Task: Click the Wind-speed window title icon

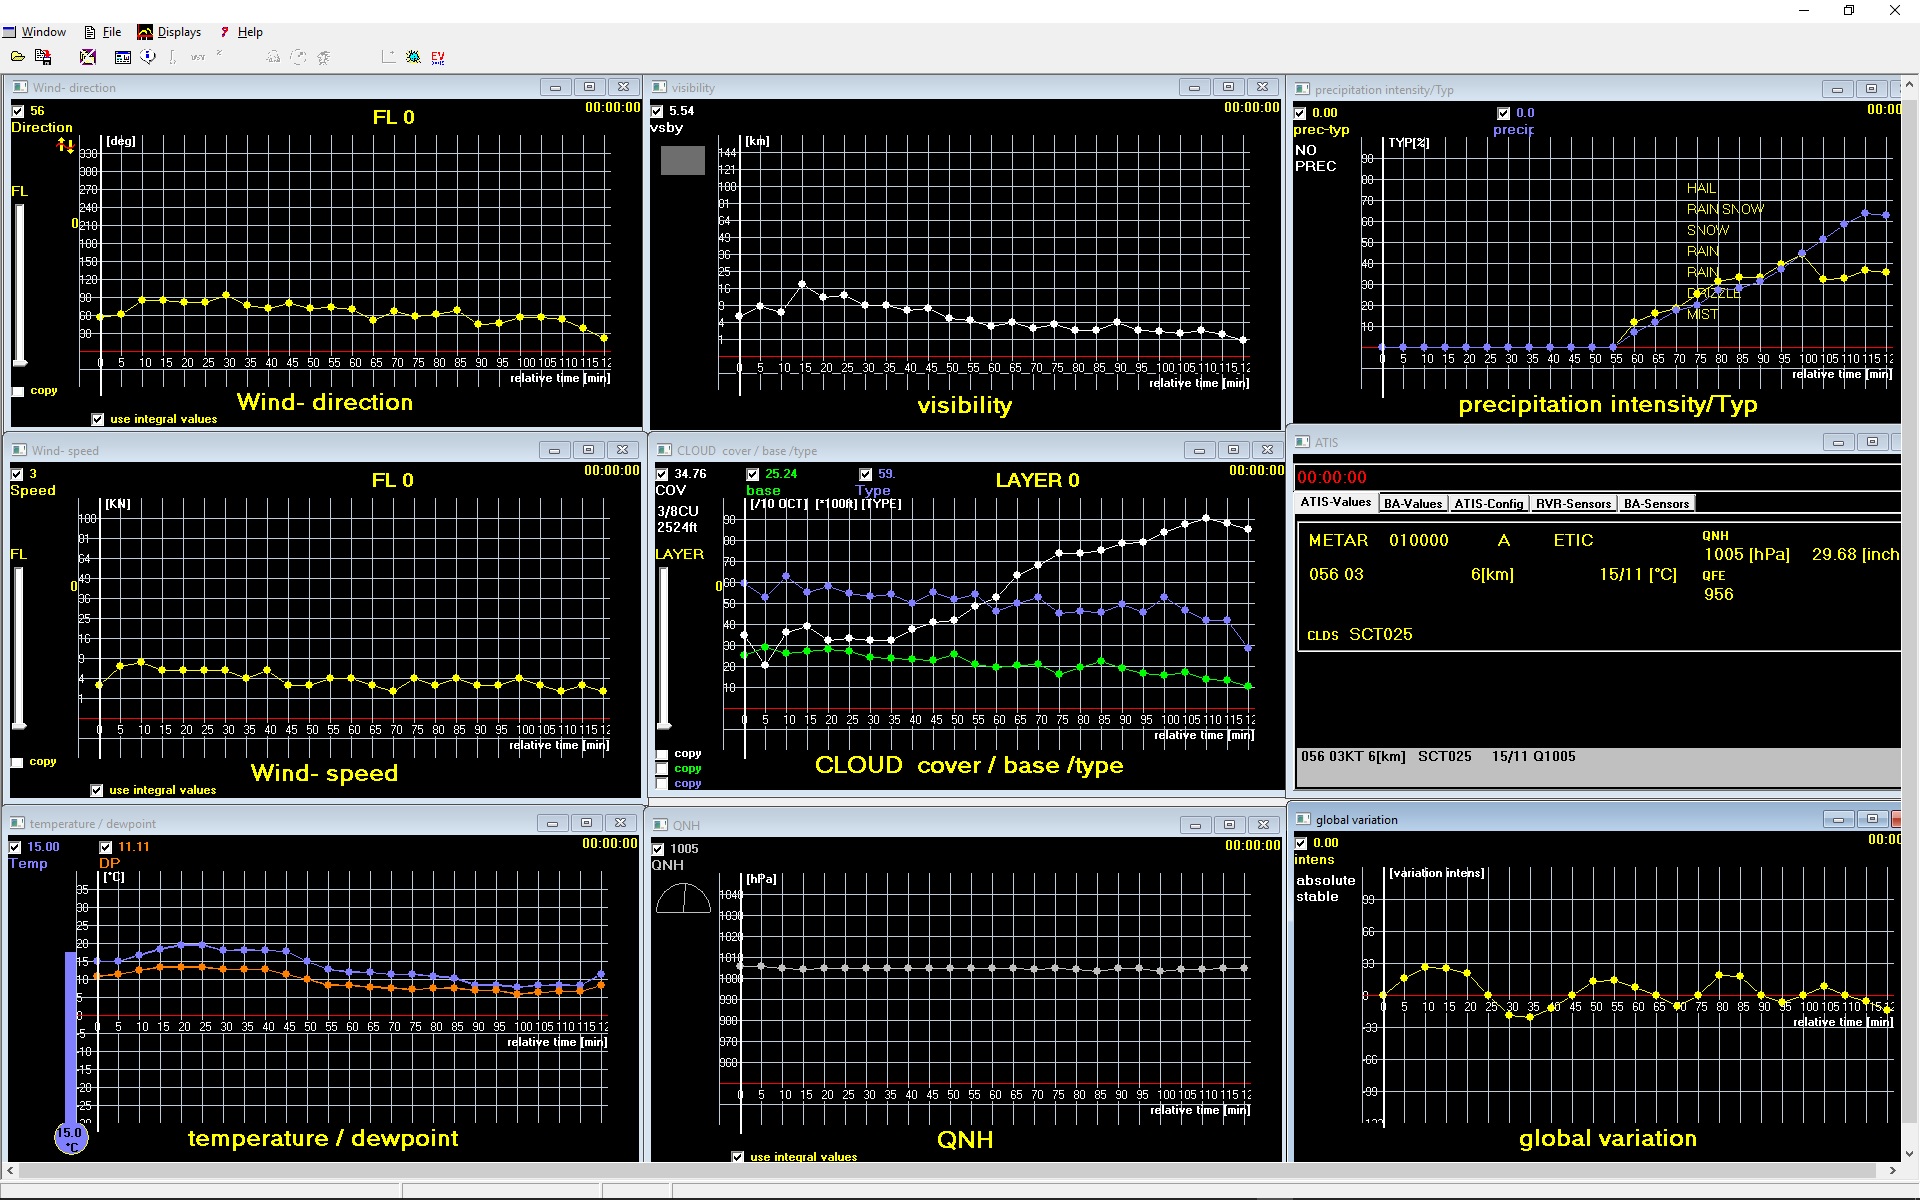Action: pos(19,450)
